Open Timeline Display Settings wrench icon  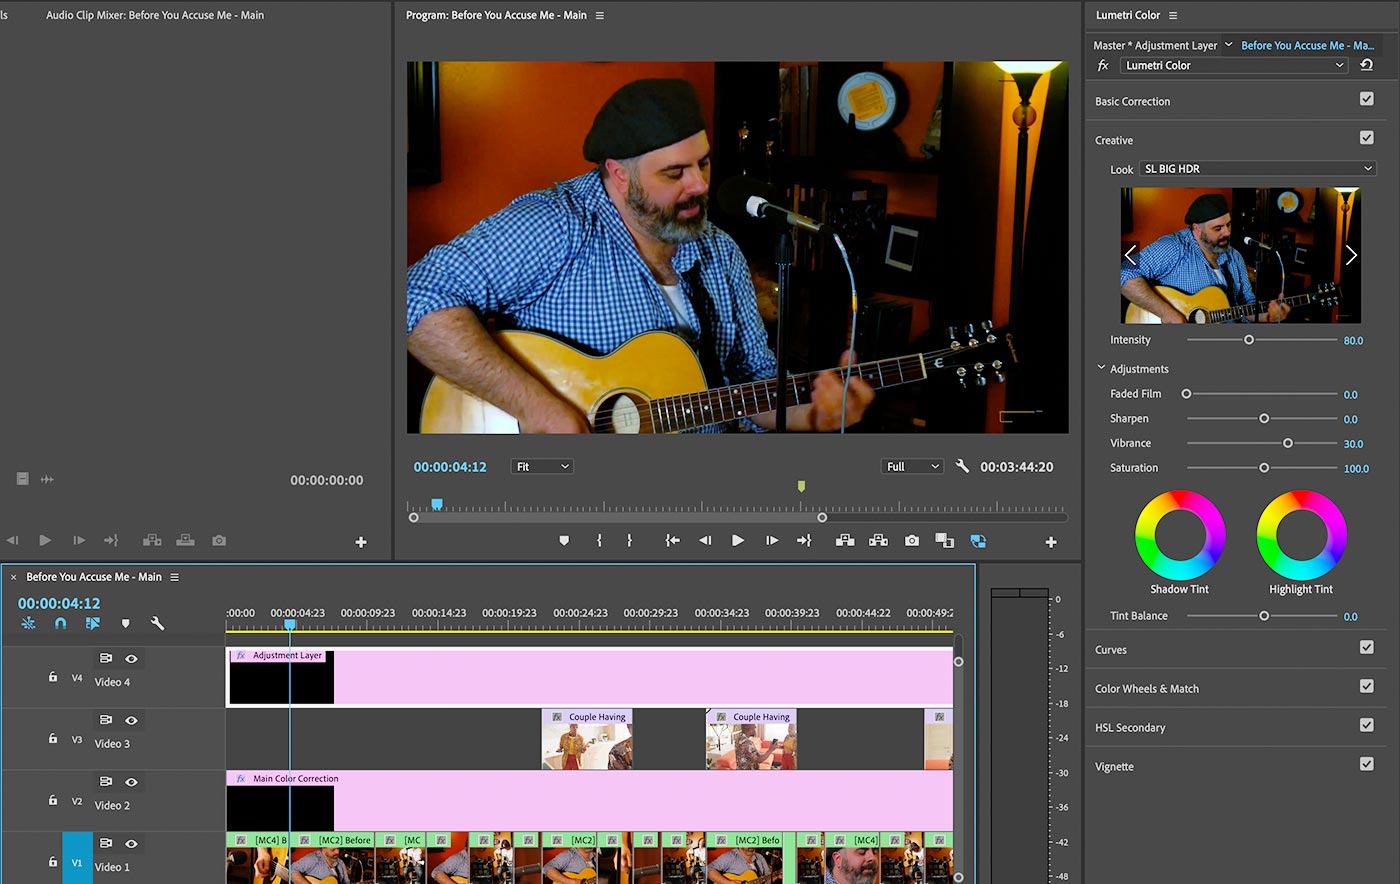click(x=156, y=623)
